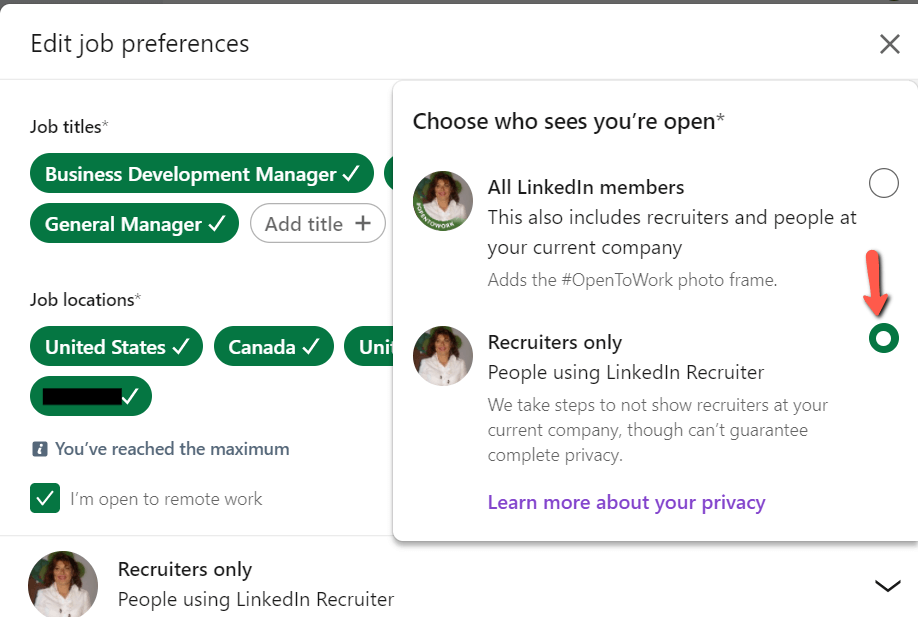The width and height of the screenshot is (918, 617).
Task: Click the partially hidden Uni location chip
Action: click(369, 347)
